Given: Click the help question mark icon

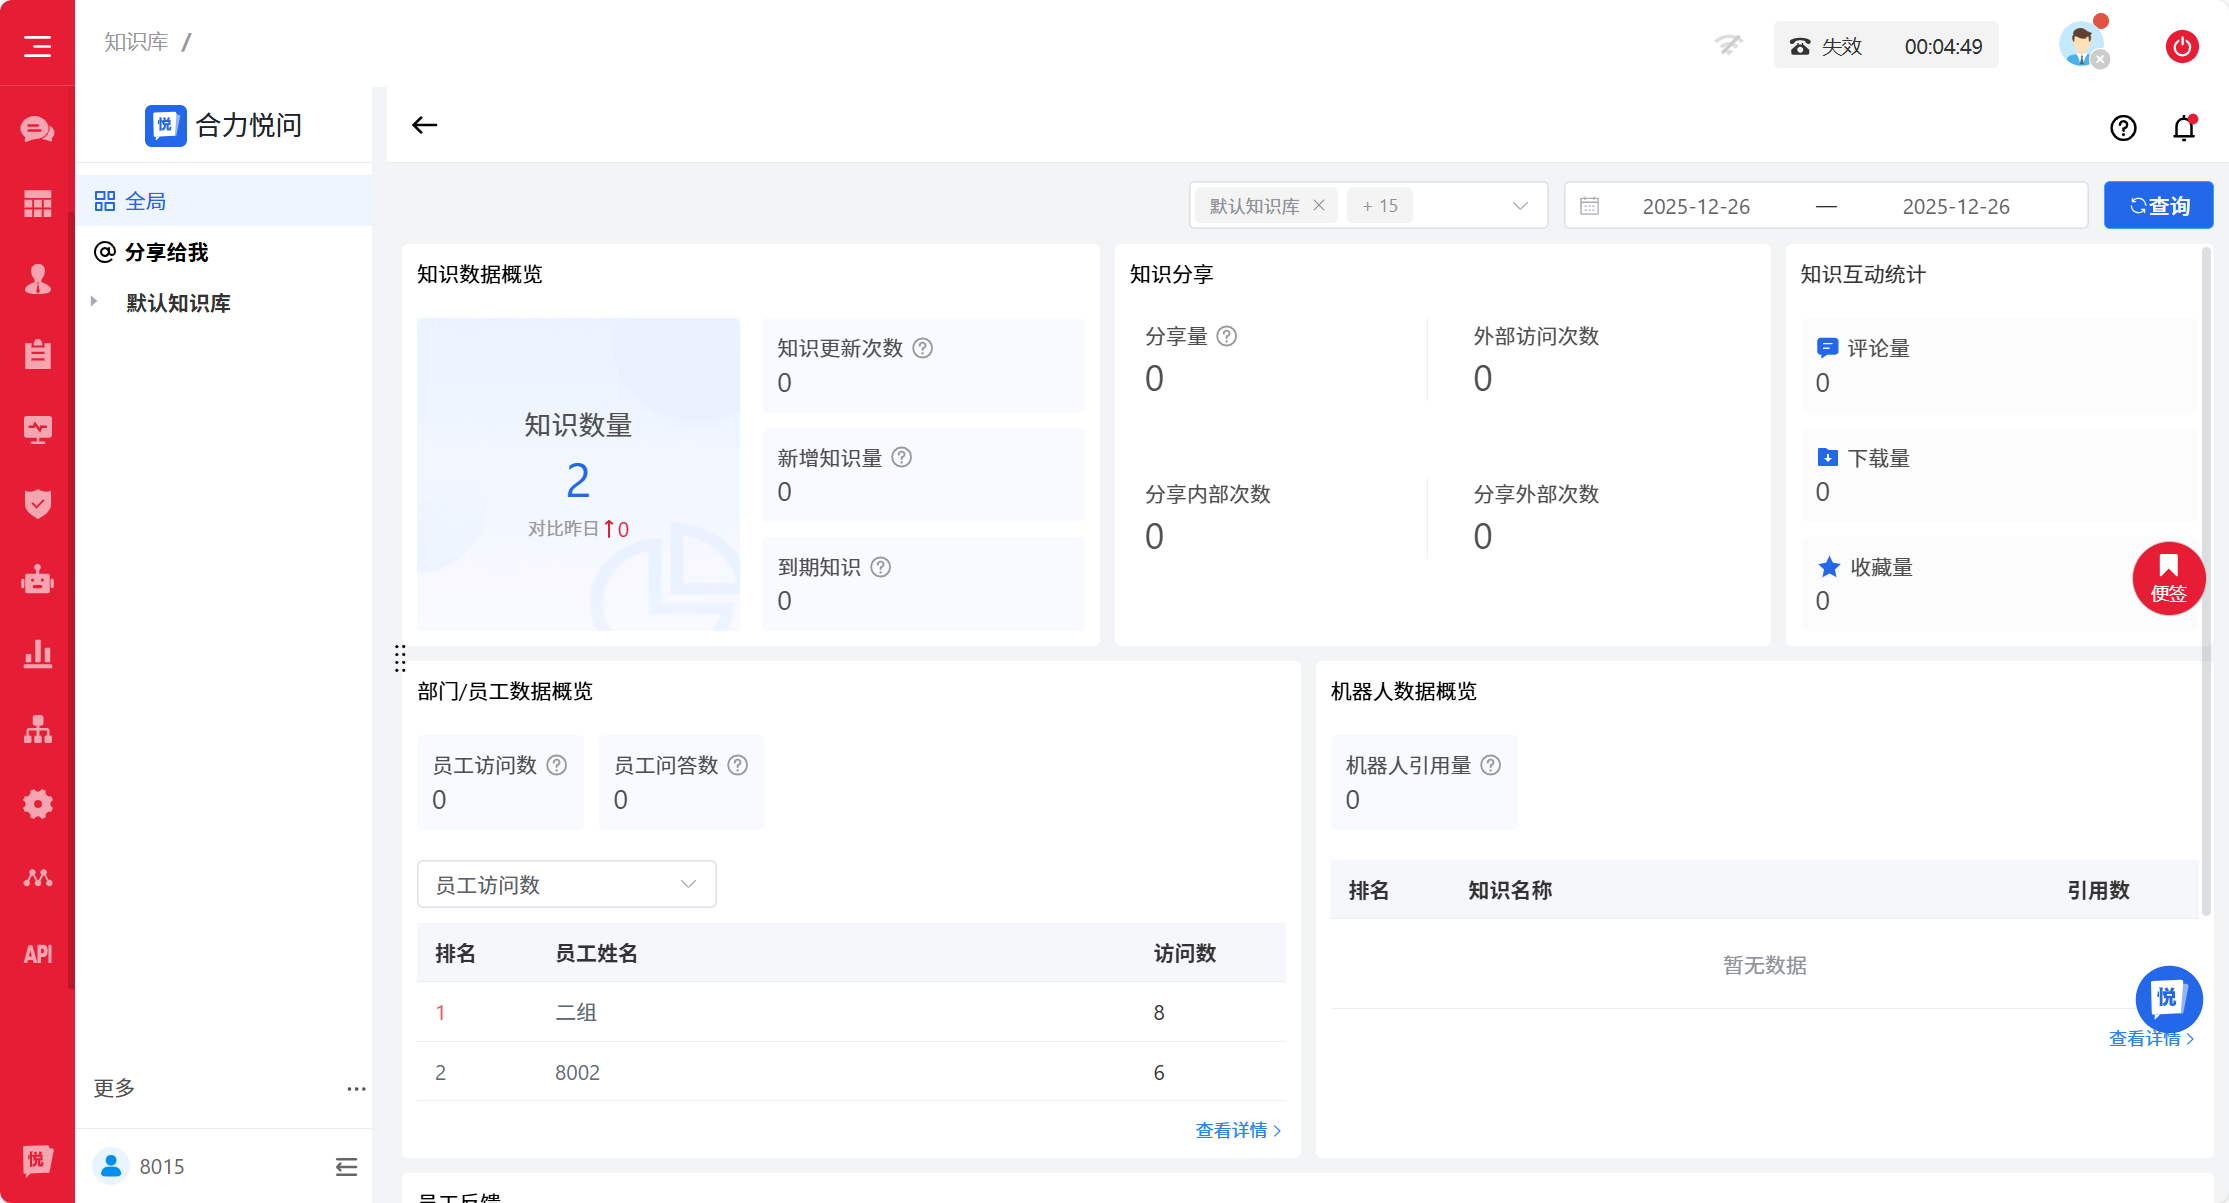Looking at the screenshot, I should click(x=2123, y=128).
